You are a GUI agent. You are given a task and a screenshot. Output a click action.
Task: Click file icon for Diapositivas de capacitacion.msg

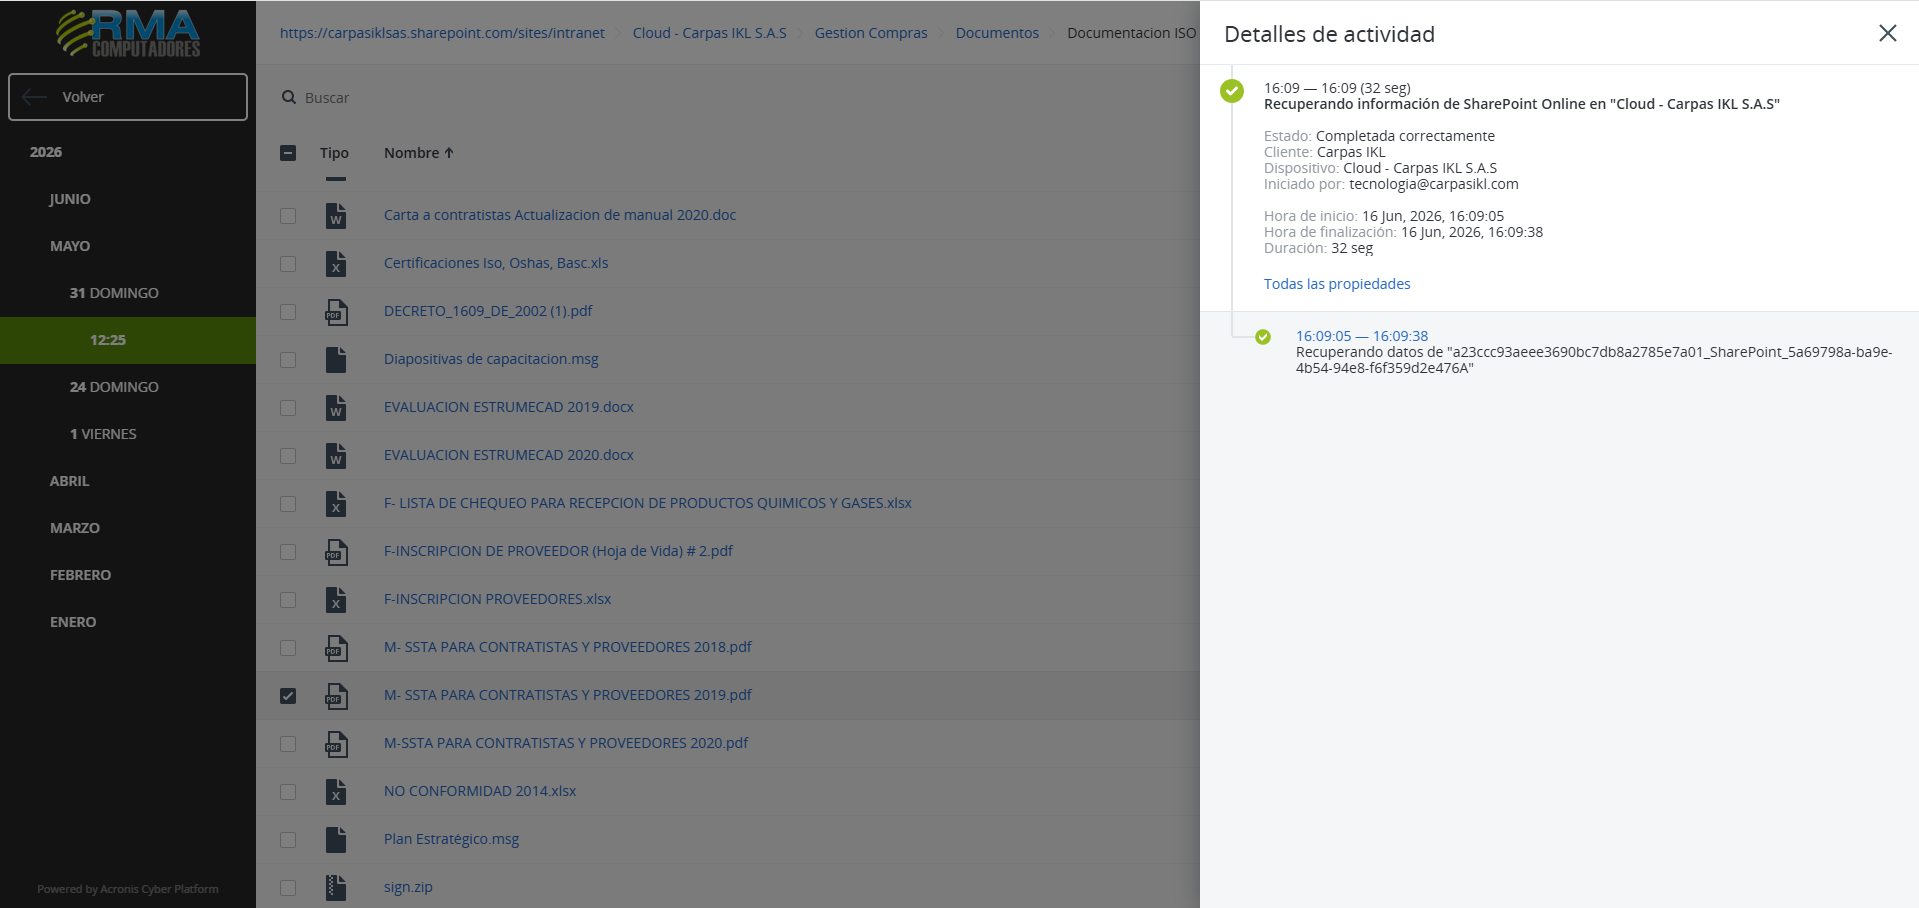[x=336, y=359]
